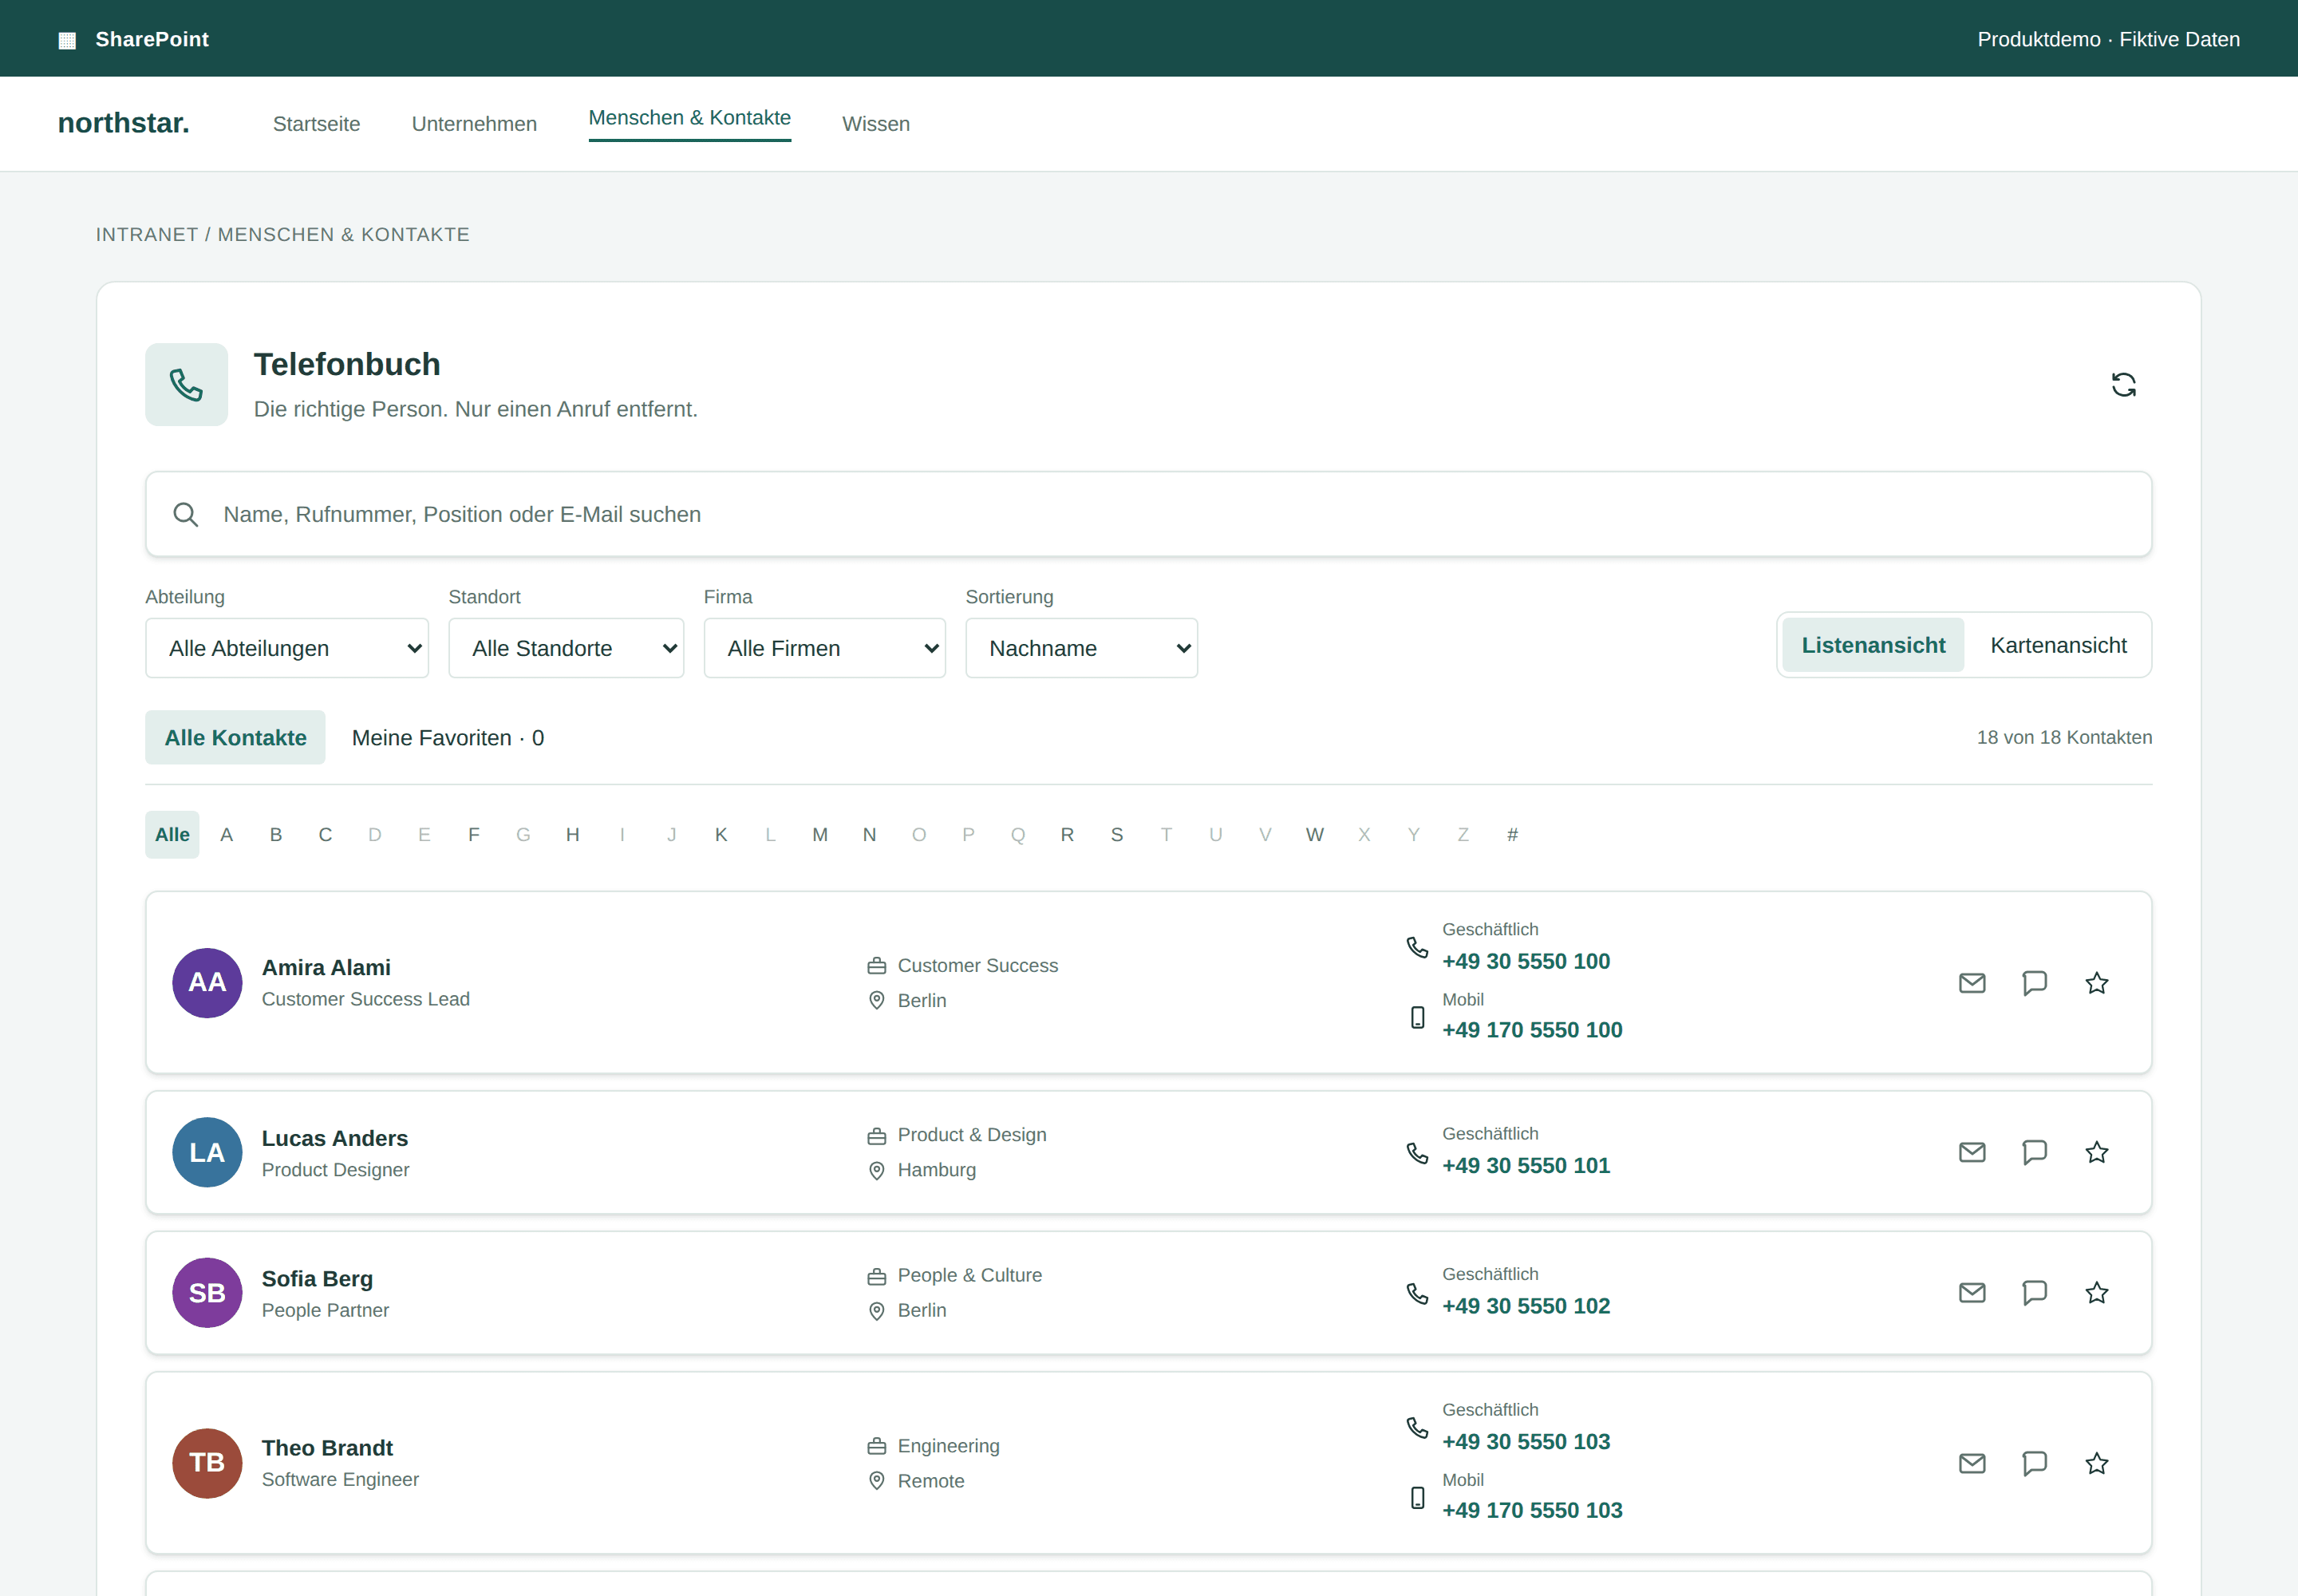Click the northstar. logo
2298x1596 pixels.
[x=124, y=123]
